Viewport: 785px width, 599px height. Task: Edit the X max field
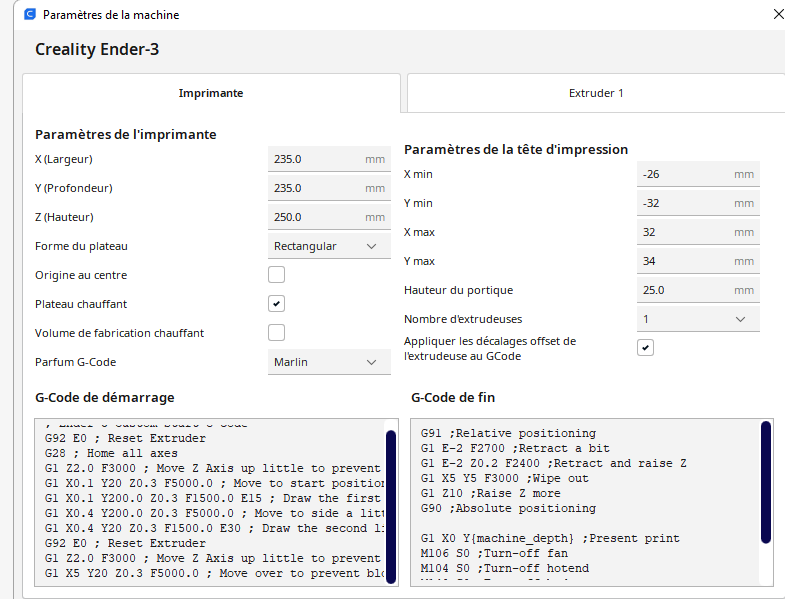(698, 232)
